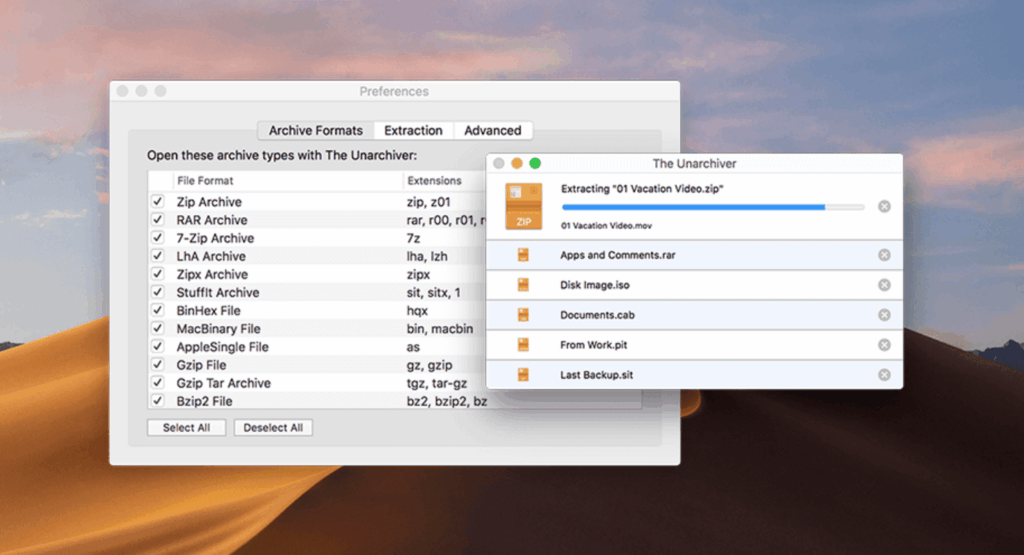Image resolution: width=1024 pixels, height=555 pixels.
Task: Remove From Work.pit from queue
Action: coord(884,345)
